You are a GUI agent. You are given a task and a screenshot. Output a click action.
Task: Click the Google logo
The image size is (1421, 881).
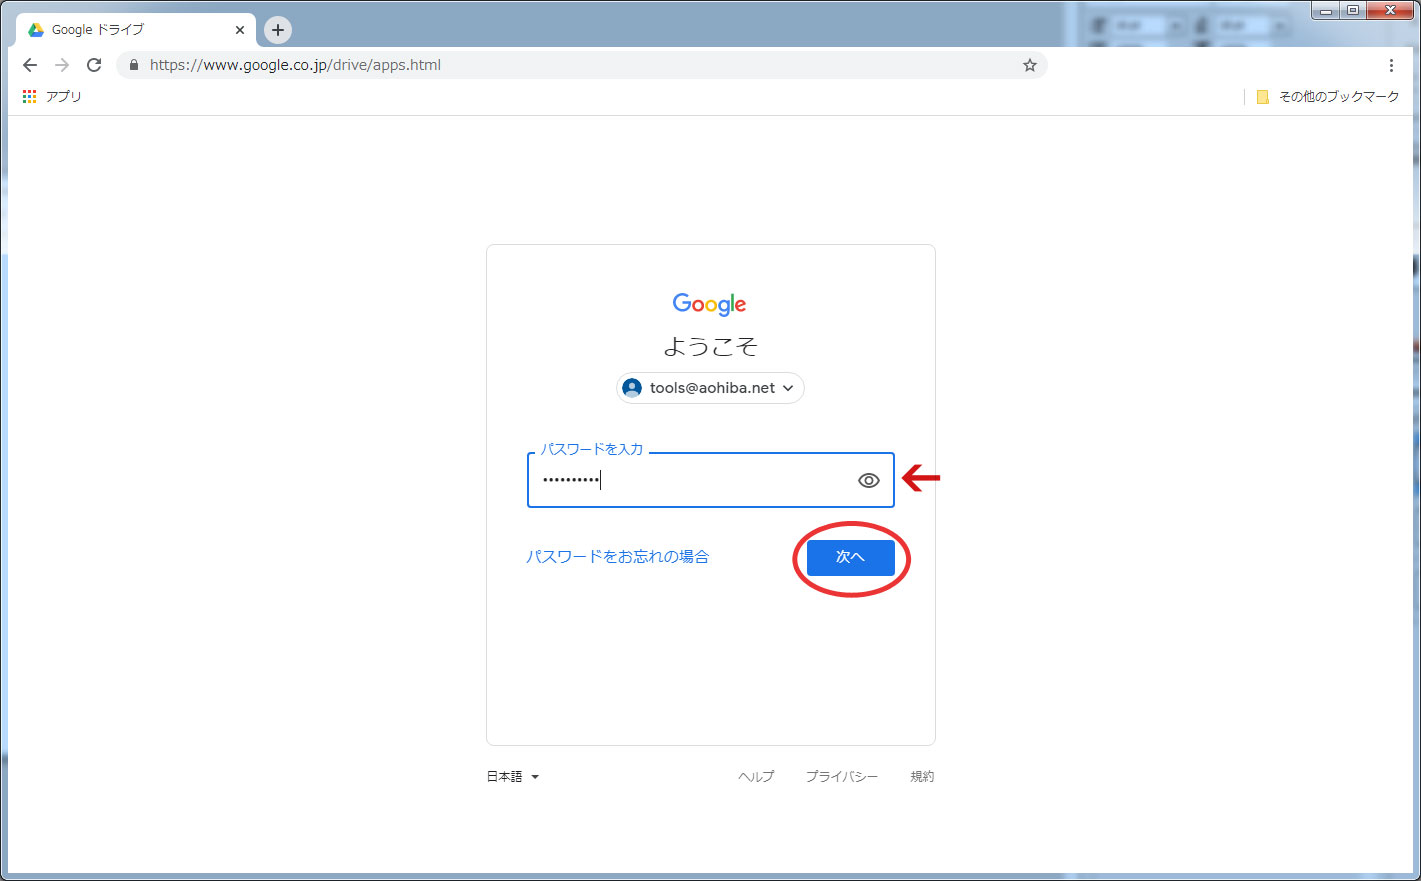coord(710,304)
